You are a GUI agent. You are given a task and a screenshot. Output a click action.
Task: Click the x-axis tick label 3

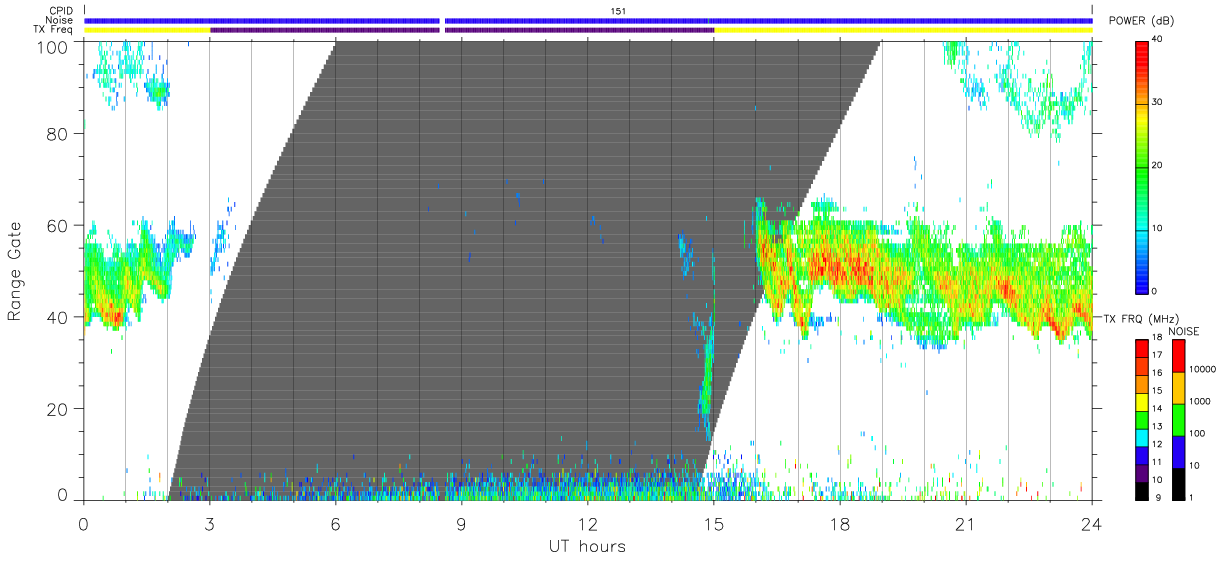pos(209,524)
